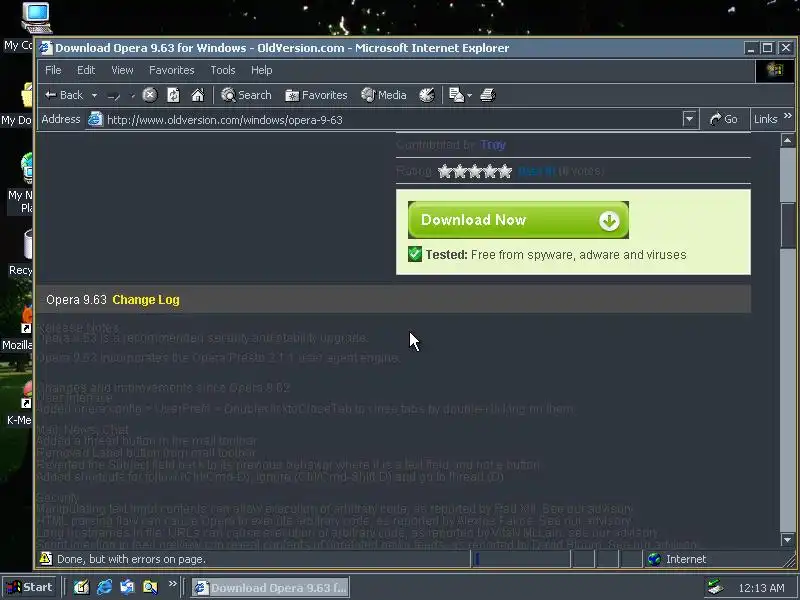Open the View menu
The image size is (800, 600).
tap(122, 70)
